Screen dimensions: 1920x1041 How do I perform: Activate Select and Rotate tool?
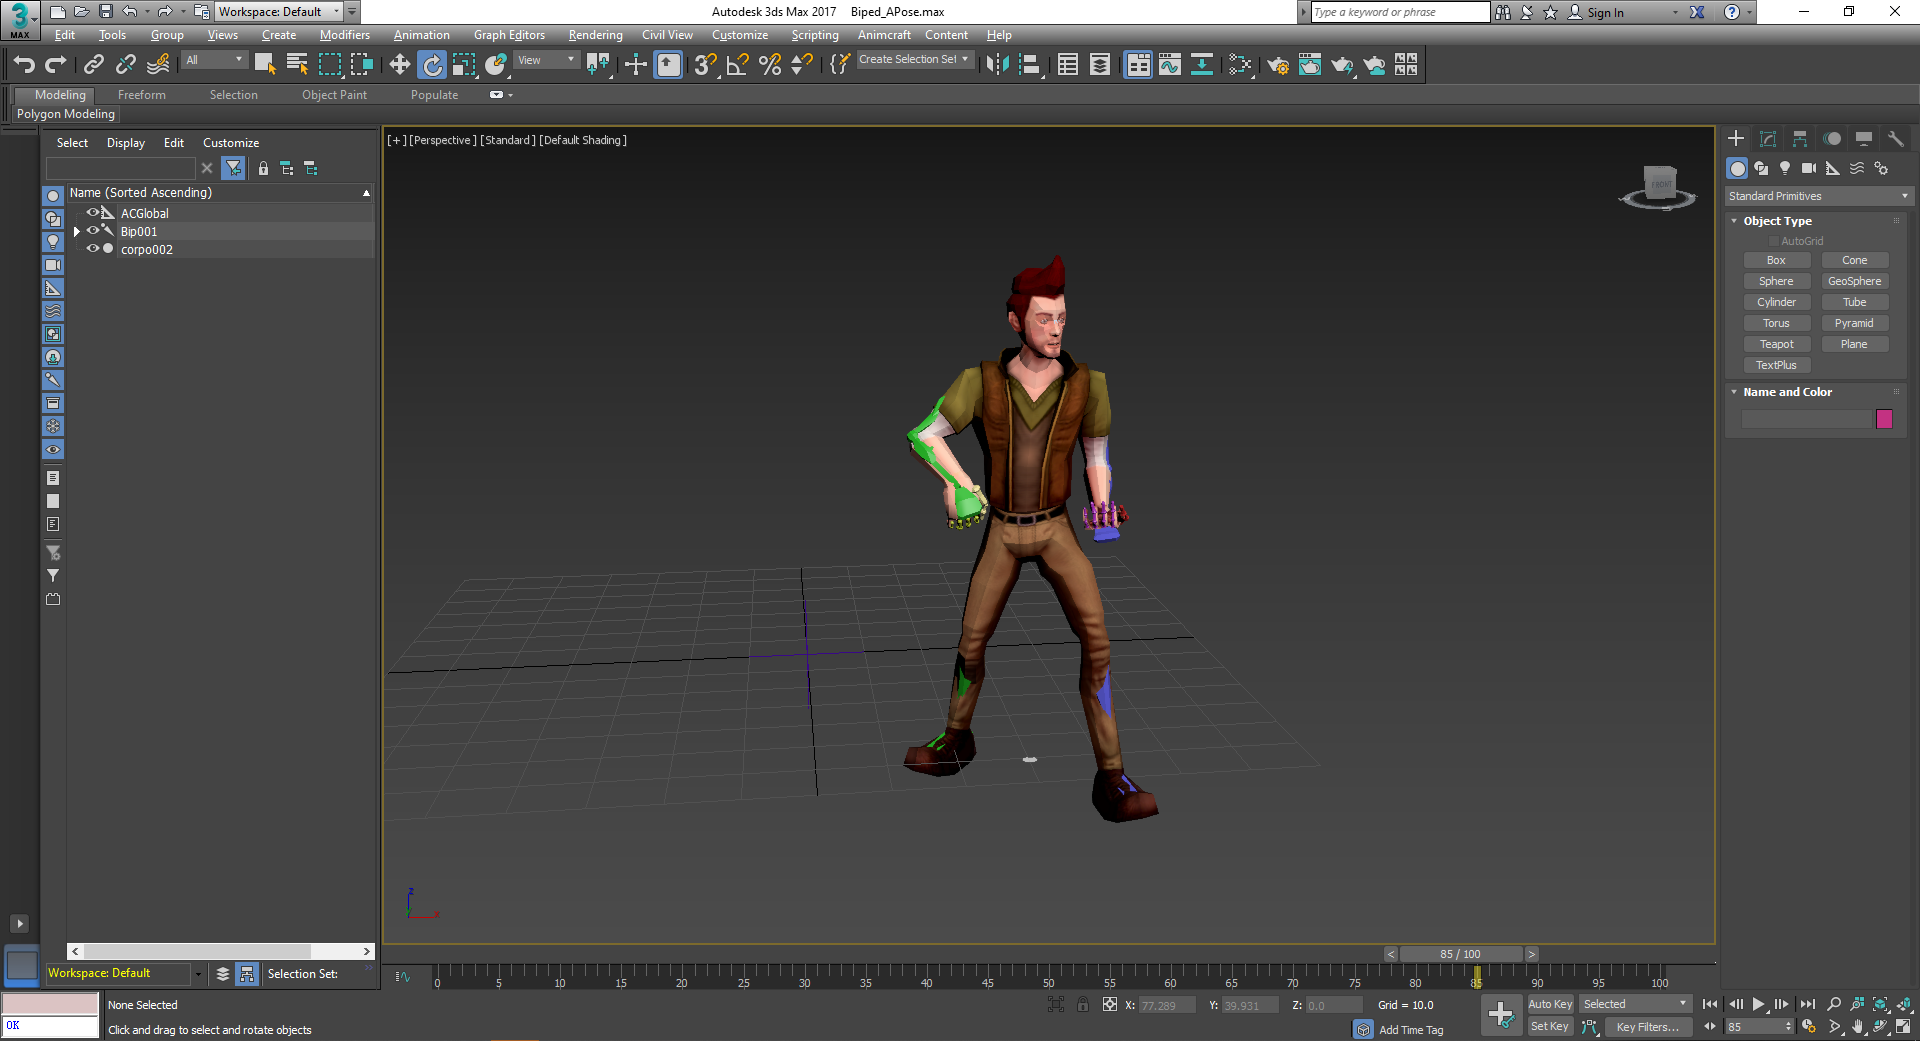point(432,65)
